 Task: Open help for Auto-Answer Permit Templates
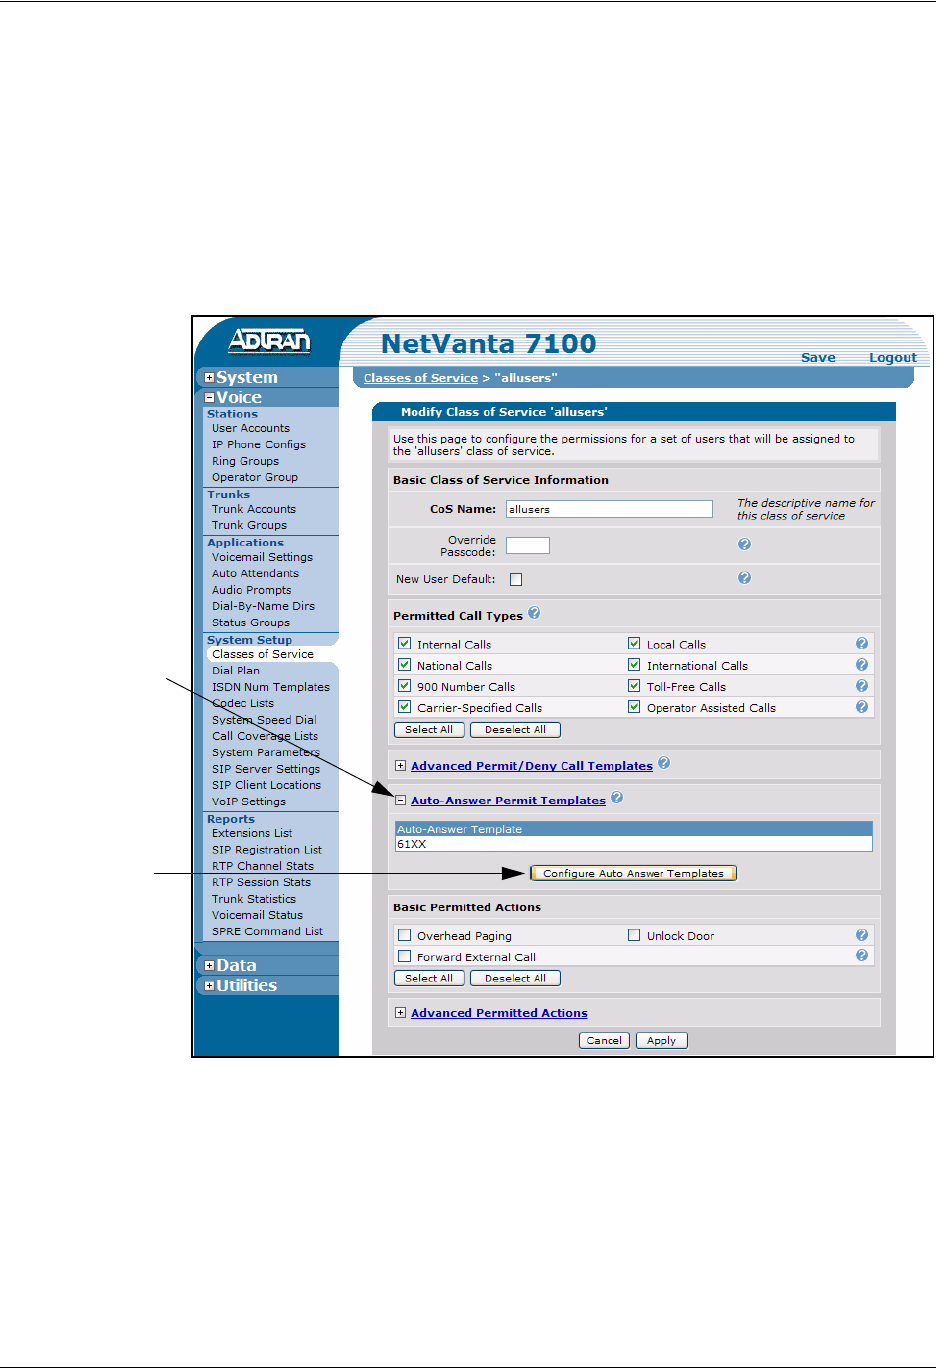click(617, 798)
